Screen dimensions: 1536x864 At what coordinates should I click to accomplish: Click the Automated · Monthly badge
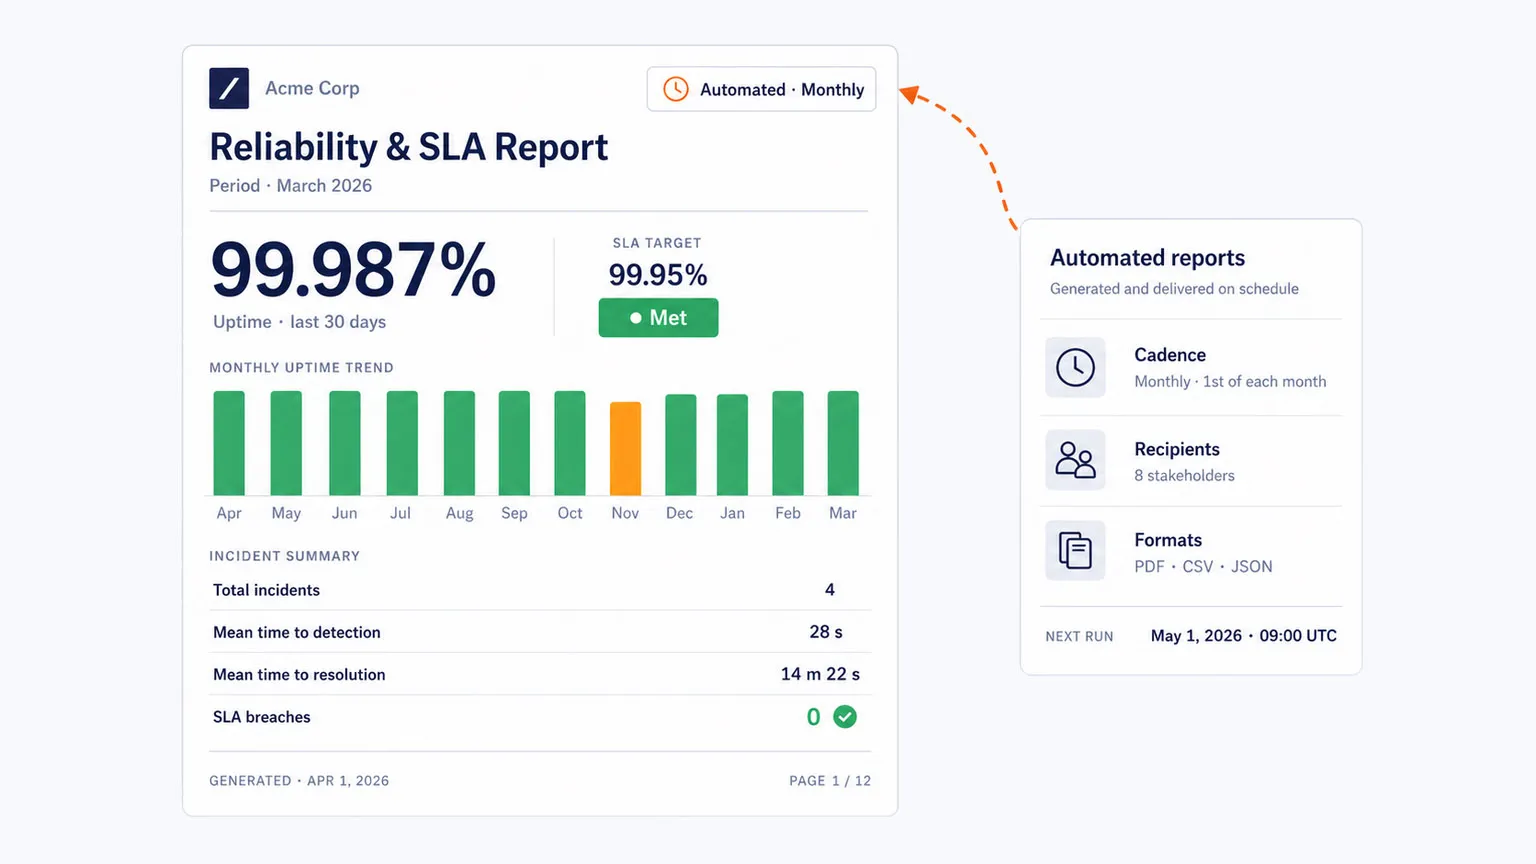coord(762,89)
